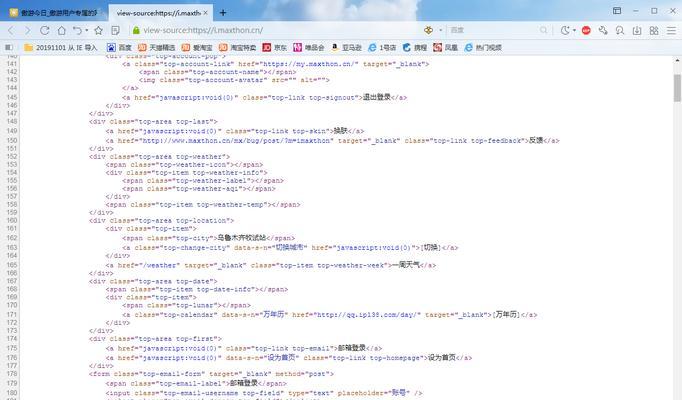The height and width of the screenshot is (400, 682).
Task: Open the red ad-block extension icon
Action: [586, 30]
